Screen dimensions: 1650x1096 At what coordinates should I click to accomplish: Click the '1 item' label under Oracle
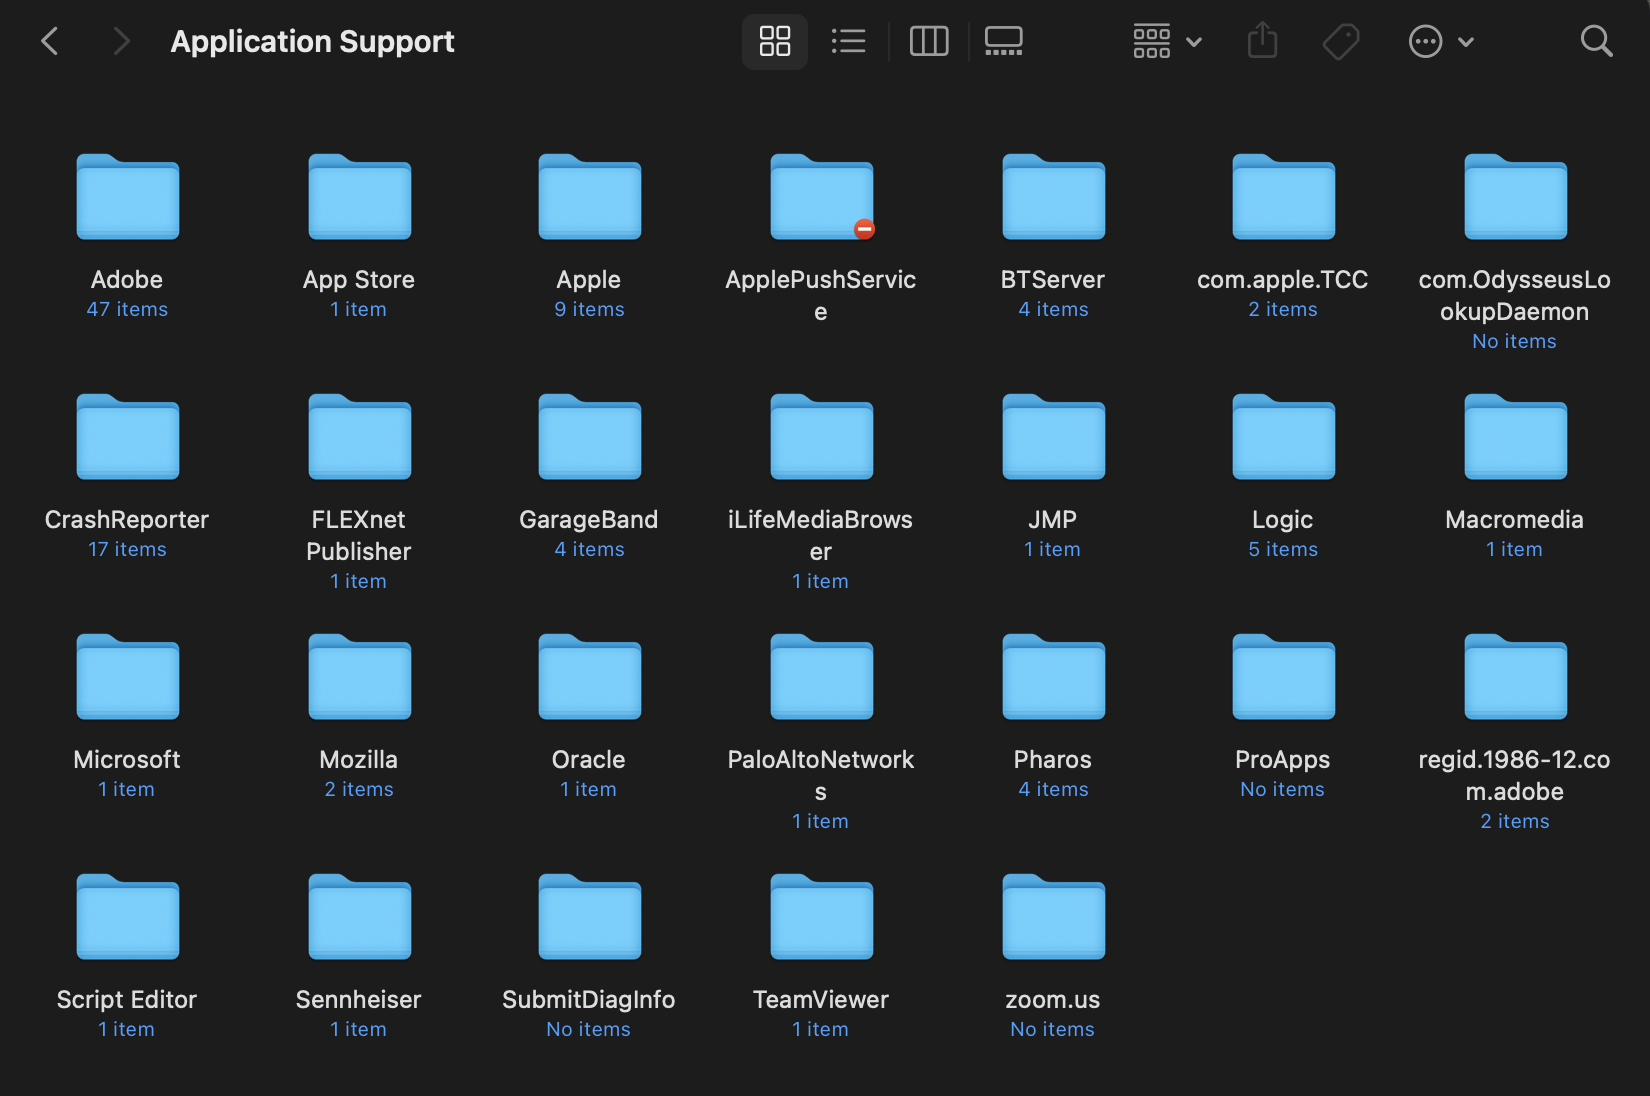coord(588,789)
